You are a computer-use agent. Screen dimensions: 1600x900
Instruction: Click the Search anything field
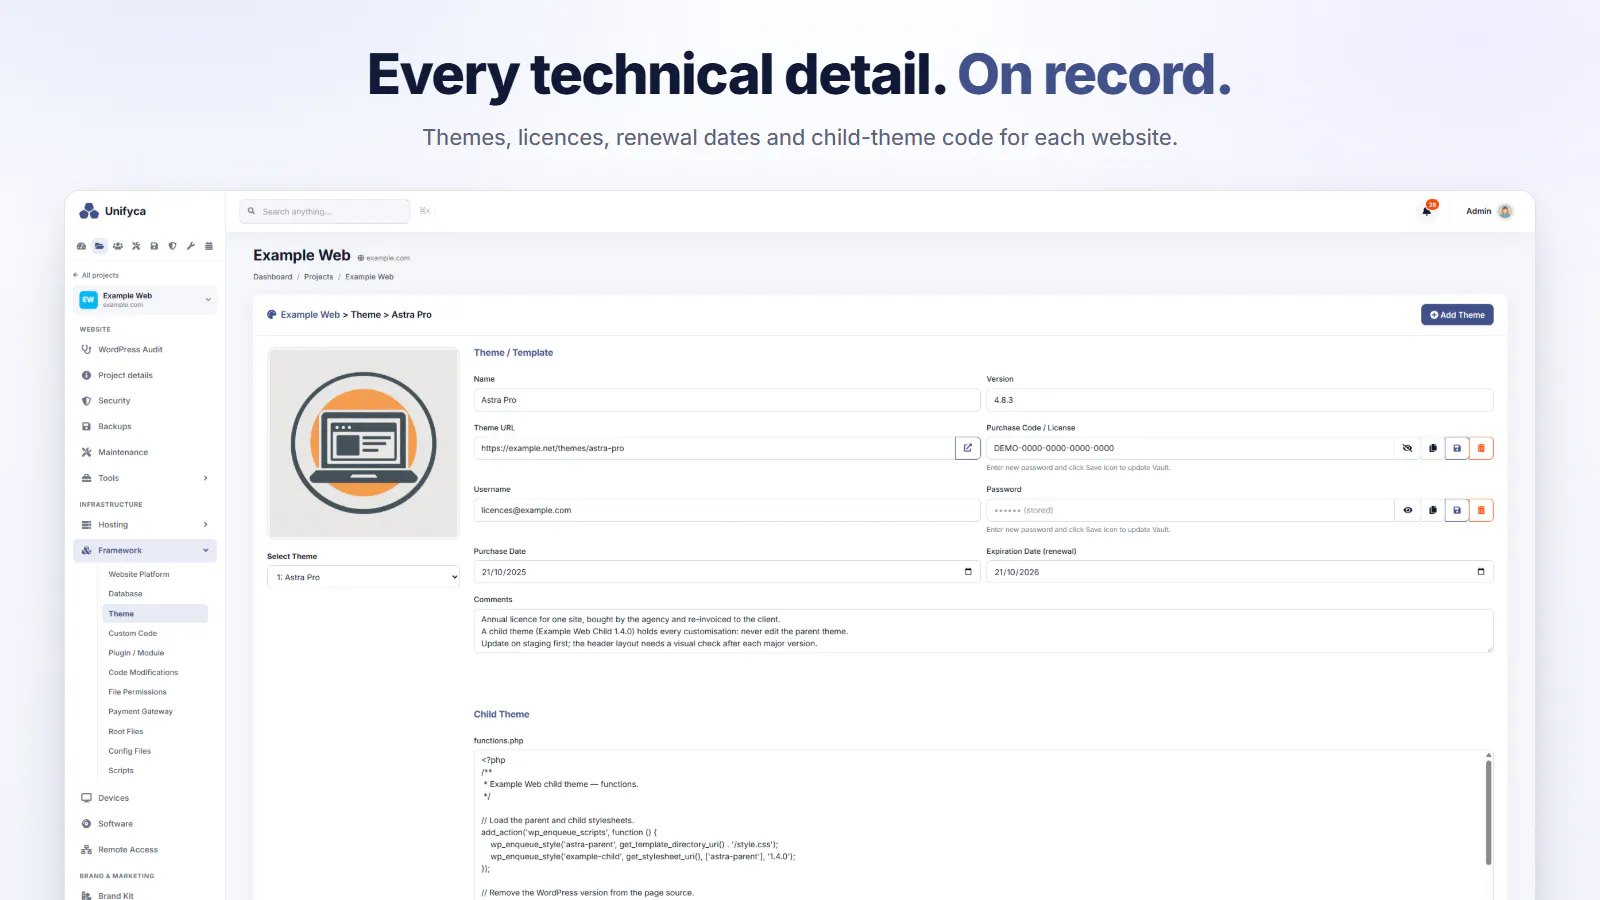[x=325, y=211]
